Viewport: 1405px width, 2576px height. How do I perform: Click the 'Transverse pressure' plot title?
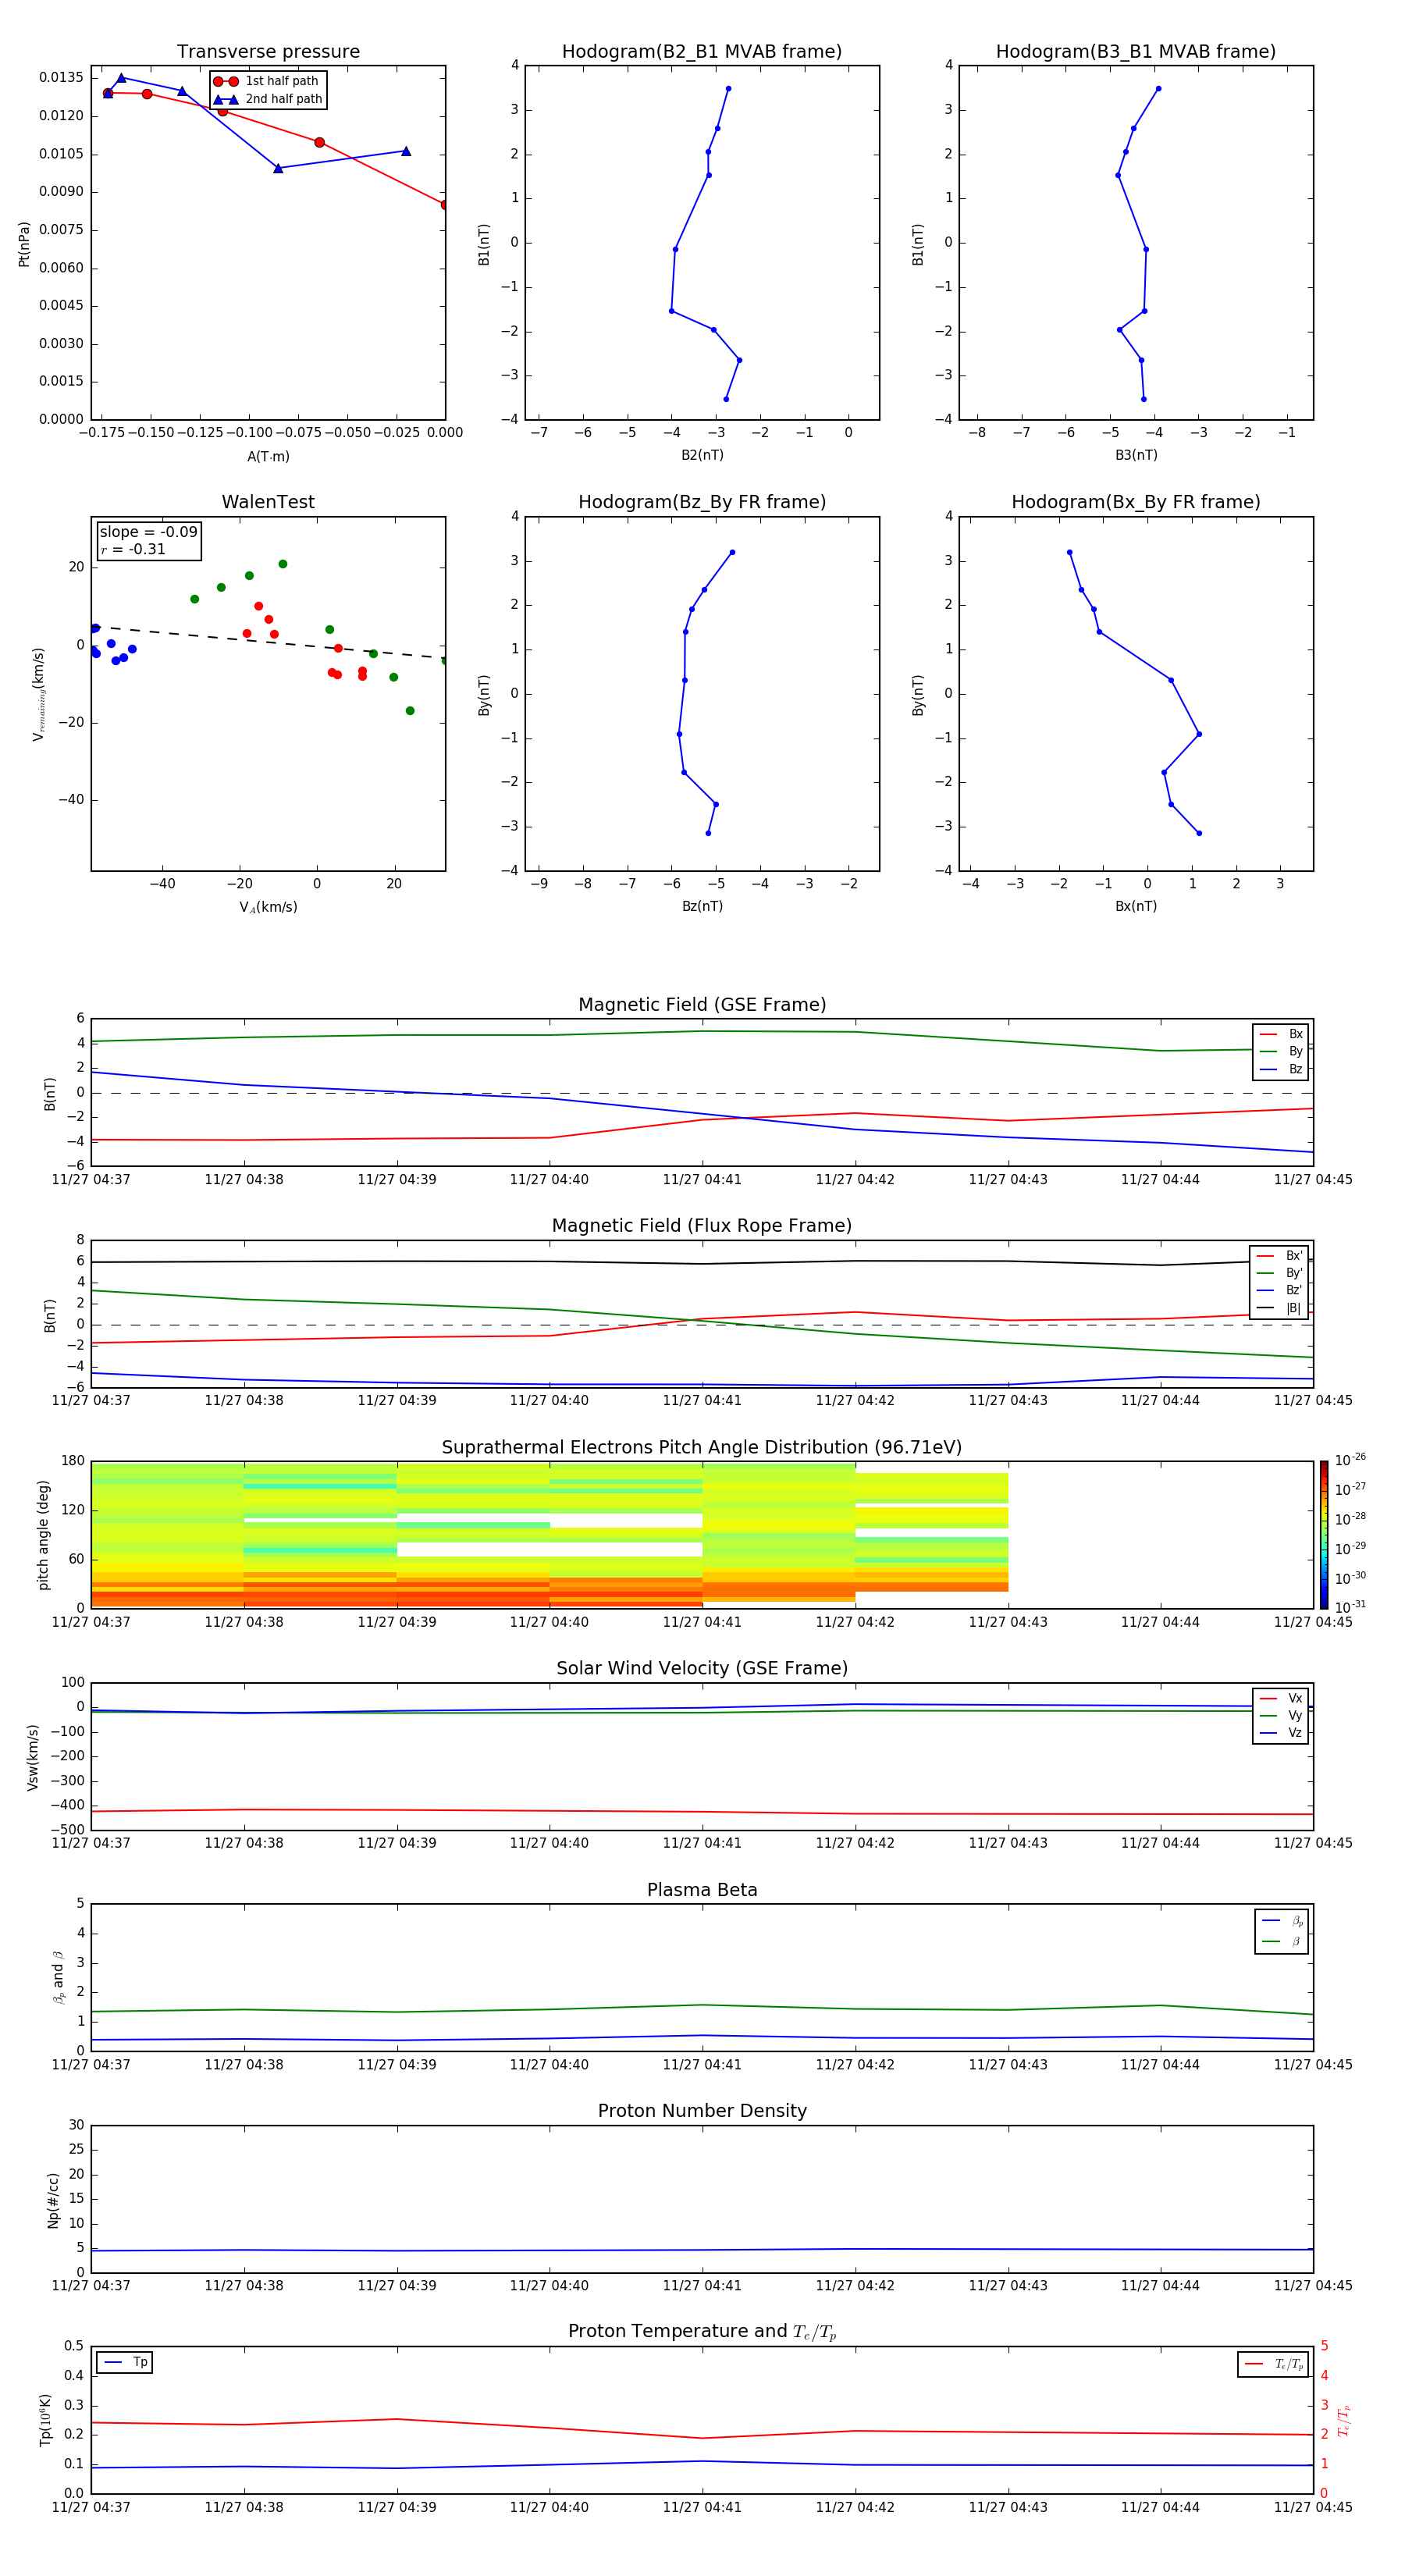pyautogui.click(x=268, y=52)
